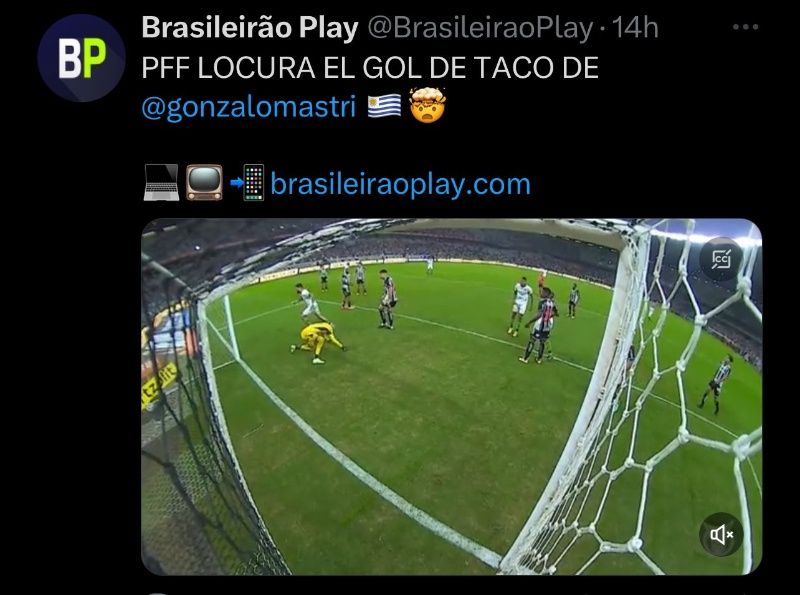Open the @BrasileiraoPlay handle
The height and width of the screenshot is (595, 800).
[480, 28]
